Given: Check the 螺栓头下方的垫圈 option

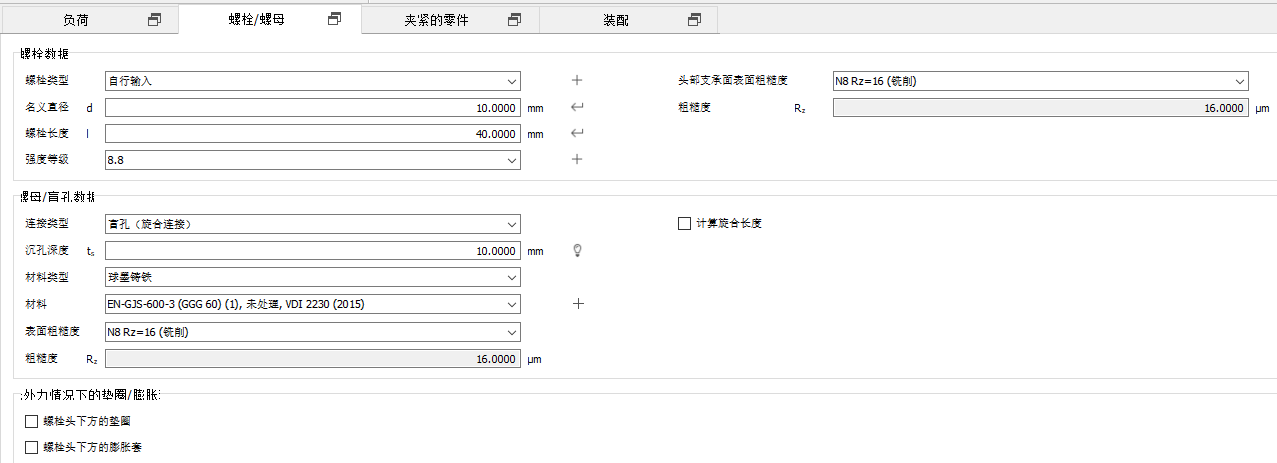Looking at the screenshot, I should (32, 422).
